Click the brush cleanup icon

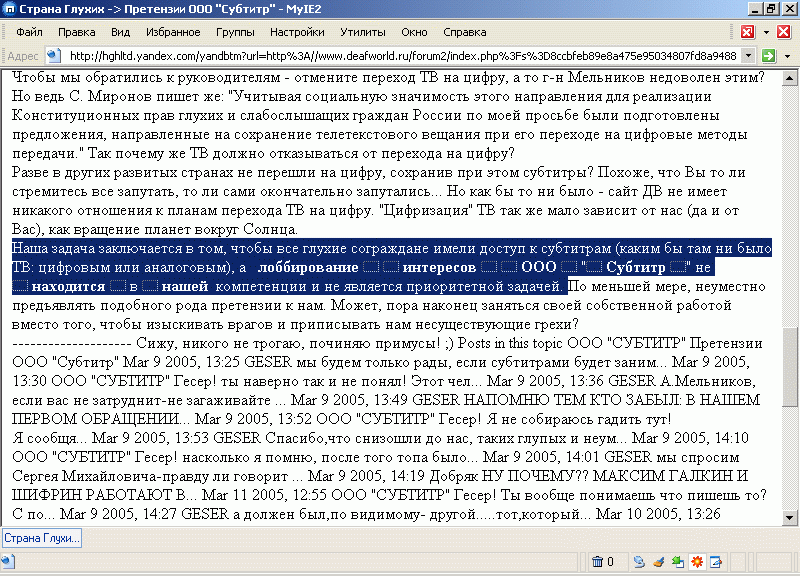(658, 562)
